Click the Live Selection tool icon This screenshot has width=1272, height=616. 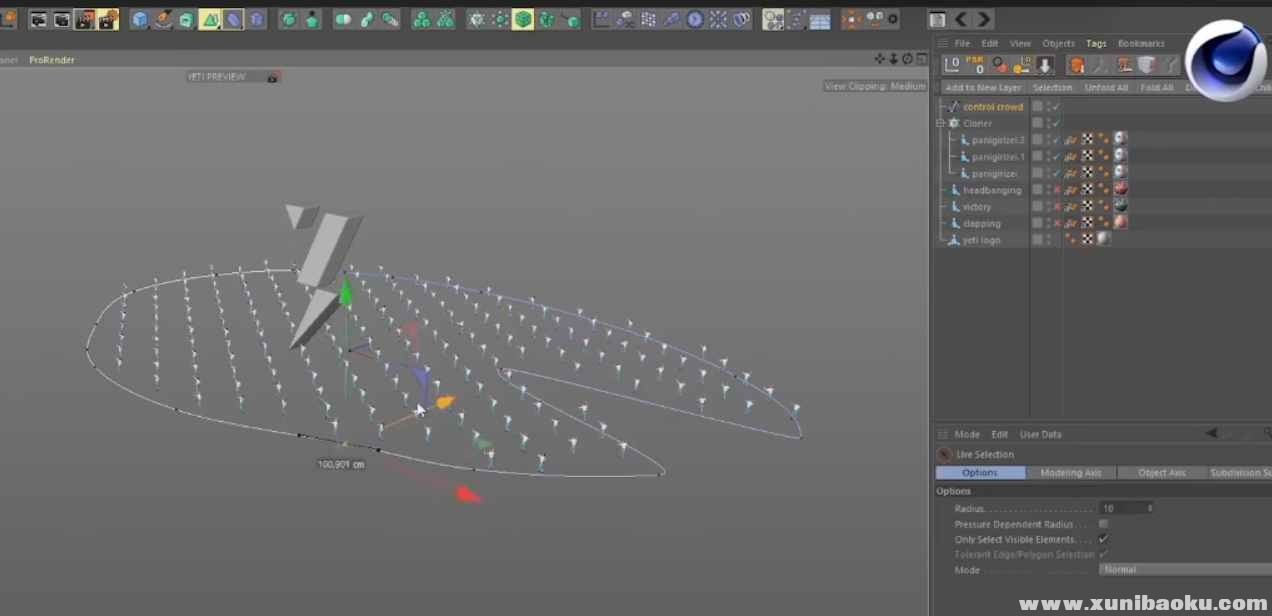click(945, 454)
